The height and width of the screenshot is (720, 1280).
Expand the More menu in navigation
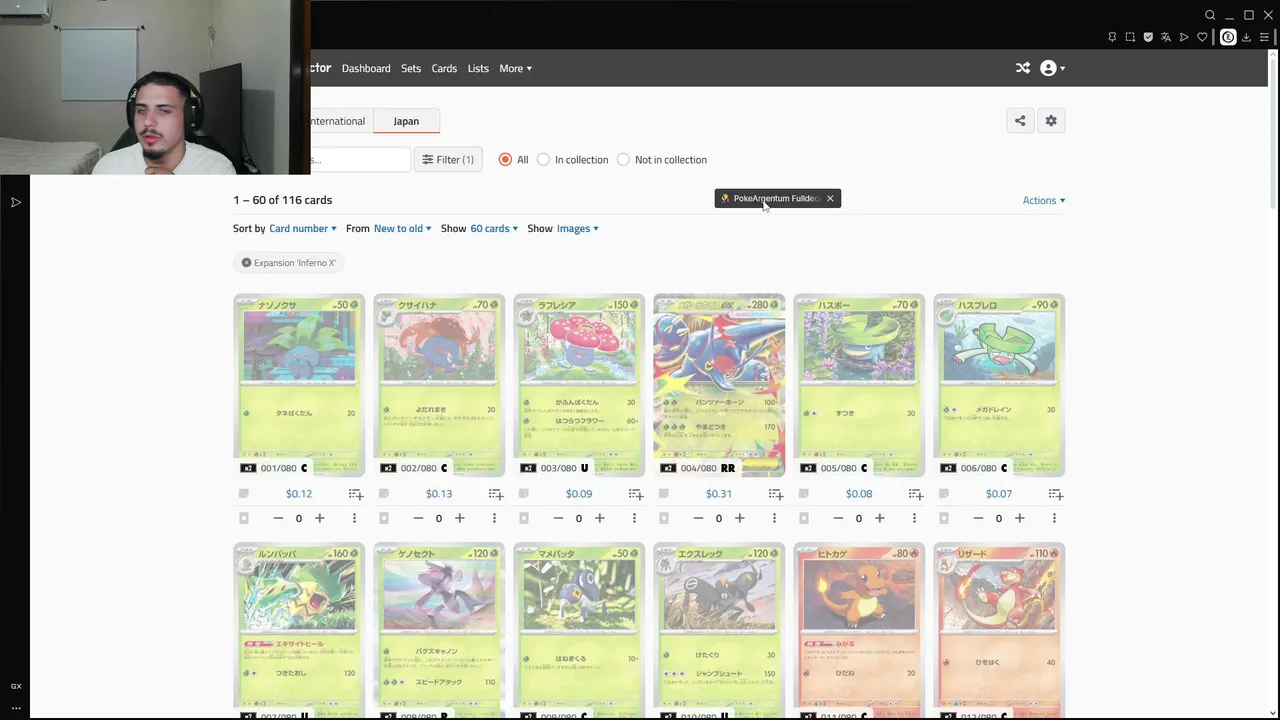click(515, 68)
